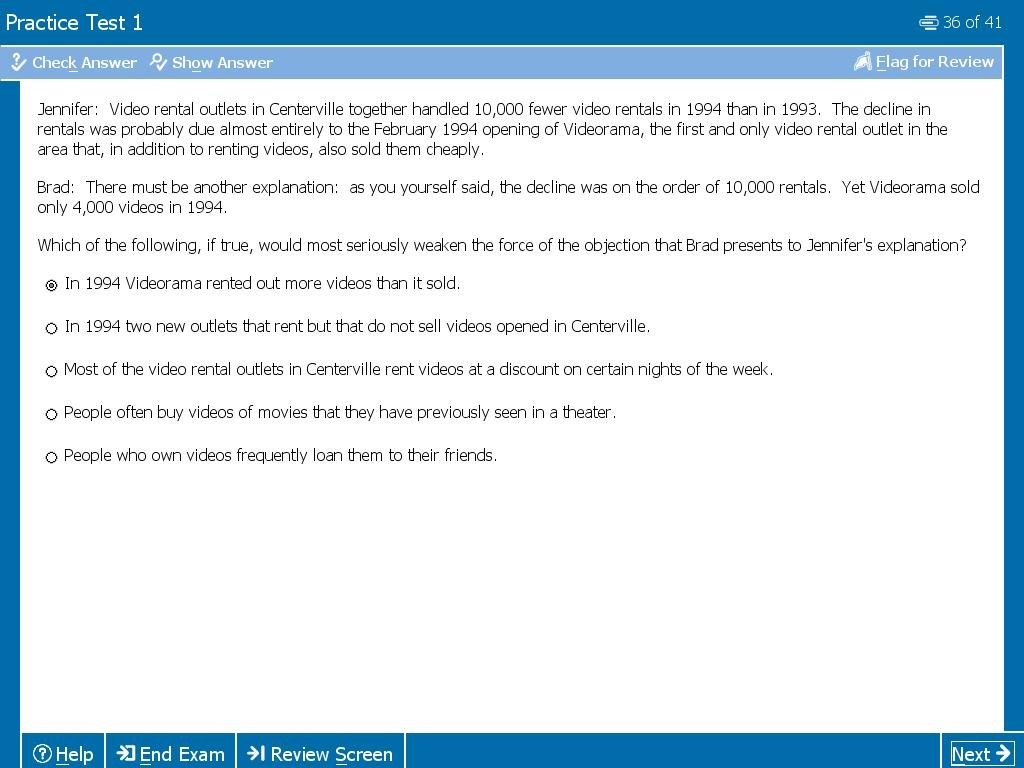Viewport: 1024px width, 768px height.
Task: Pick answer about loaning videos to friends
Action: (x=52, y=458)
